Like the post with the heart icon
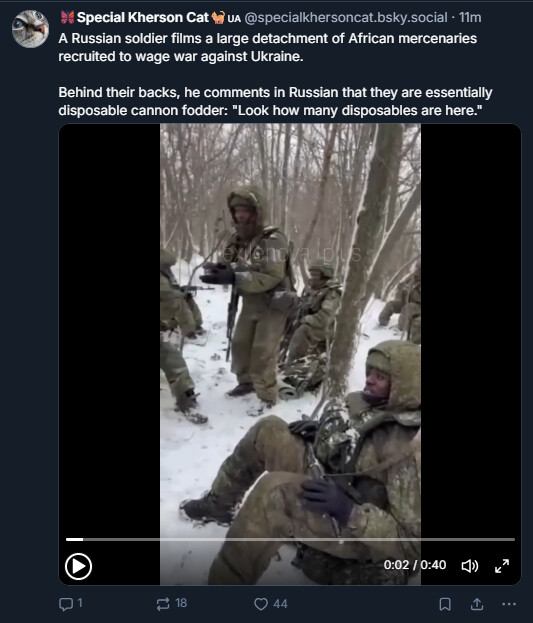The height and width of the screenshot is (623, 533). (x=261, y=604)
